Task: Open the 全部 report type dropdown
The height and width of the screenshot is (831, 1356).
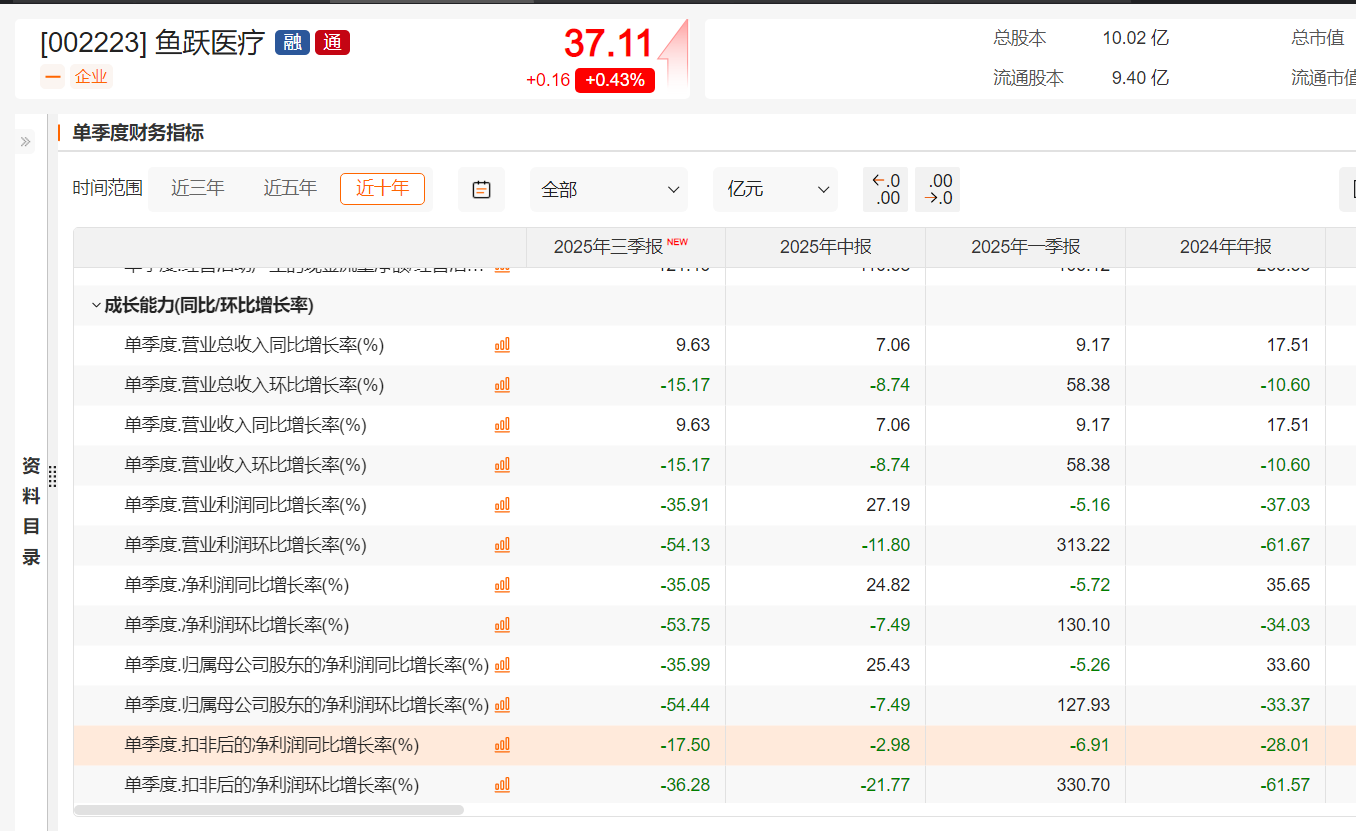Action: pyautogui.click(x=608, y=189)
